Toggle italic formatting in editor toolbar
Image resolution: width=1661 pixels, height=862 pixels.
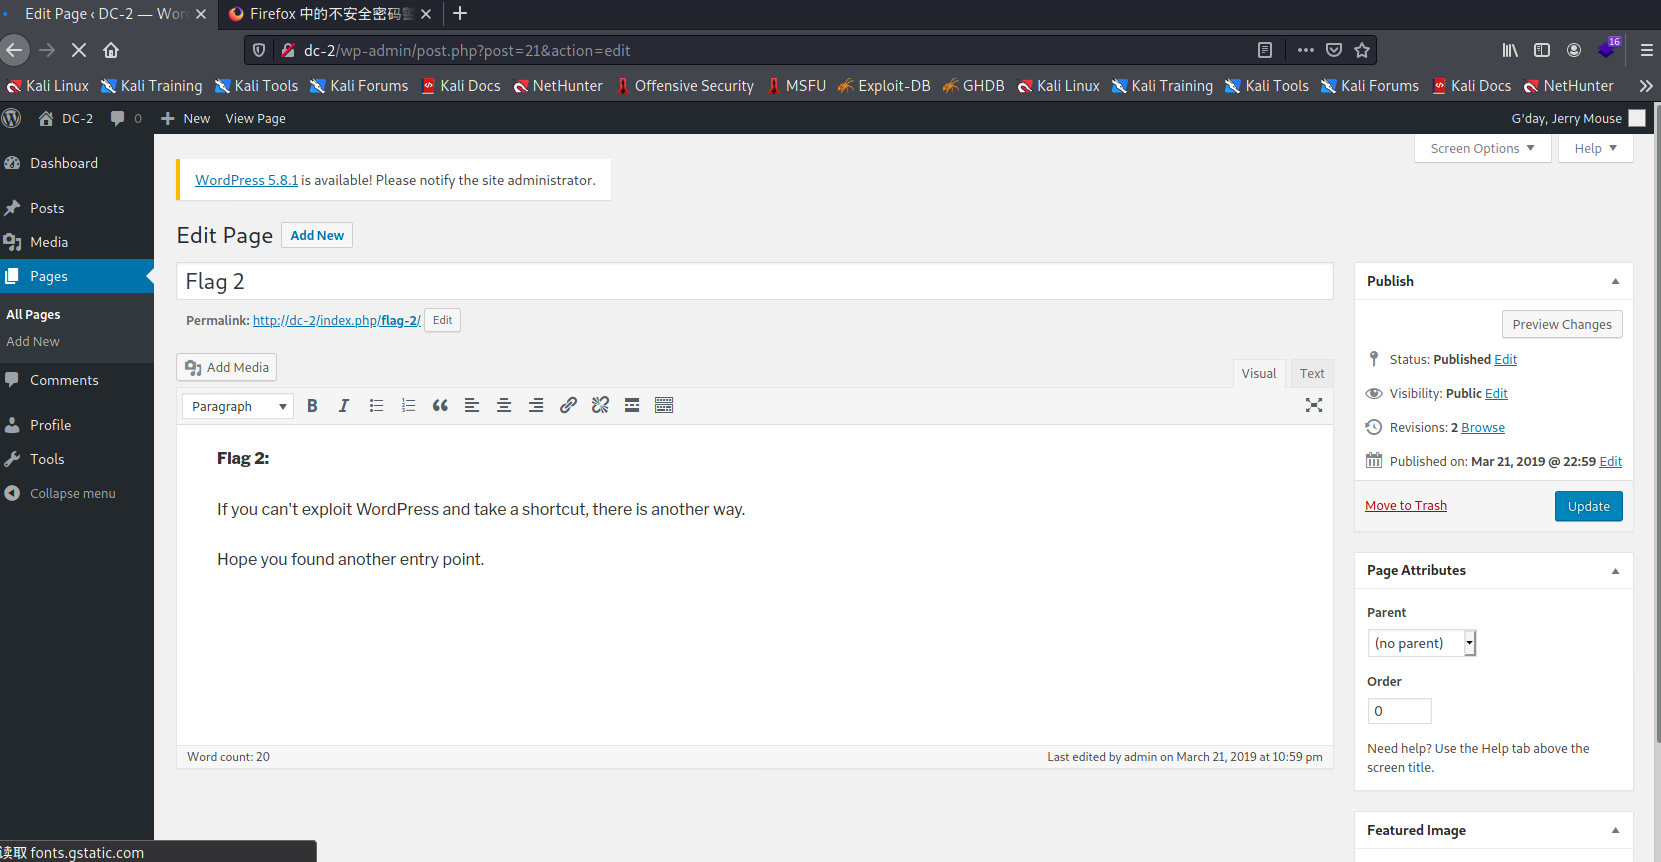[343, 405]
